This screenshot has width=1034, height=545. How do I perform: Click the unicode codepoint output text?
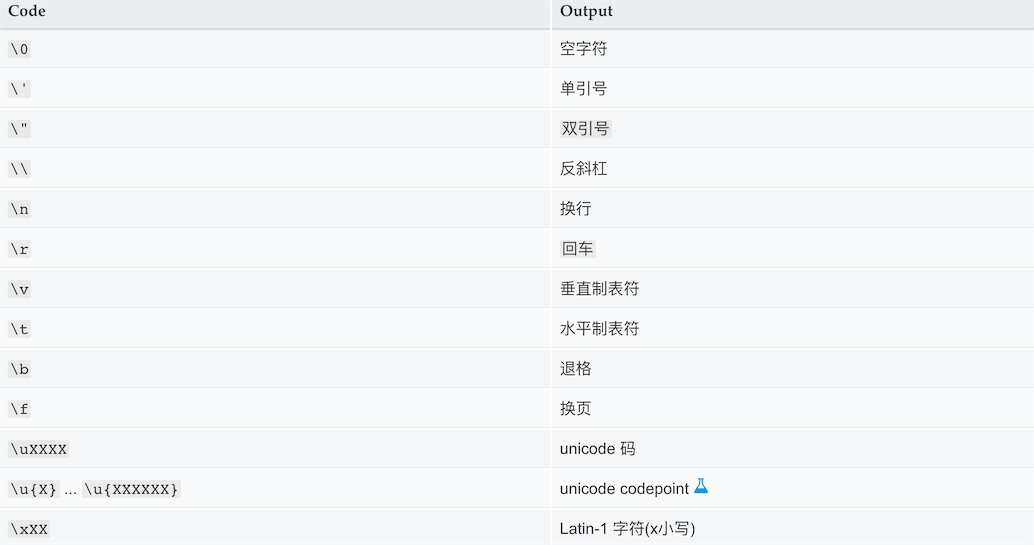(624, 489)
